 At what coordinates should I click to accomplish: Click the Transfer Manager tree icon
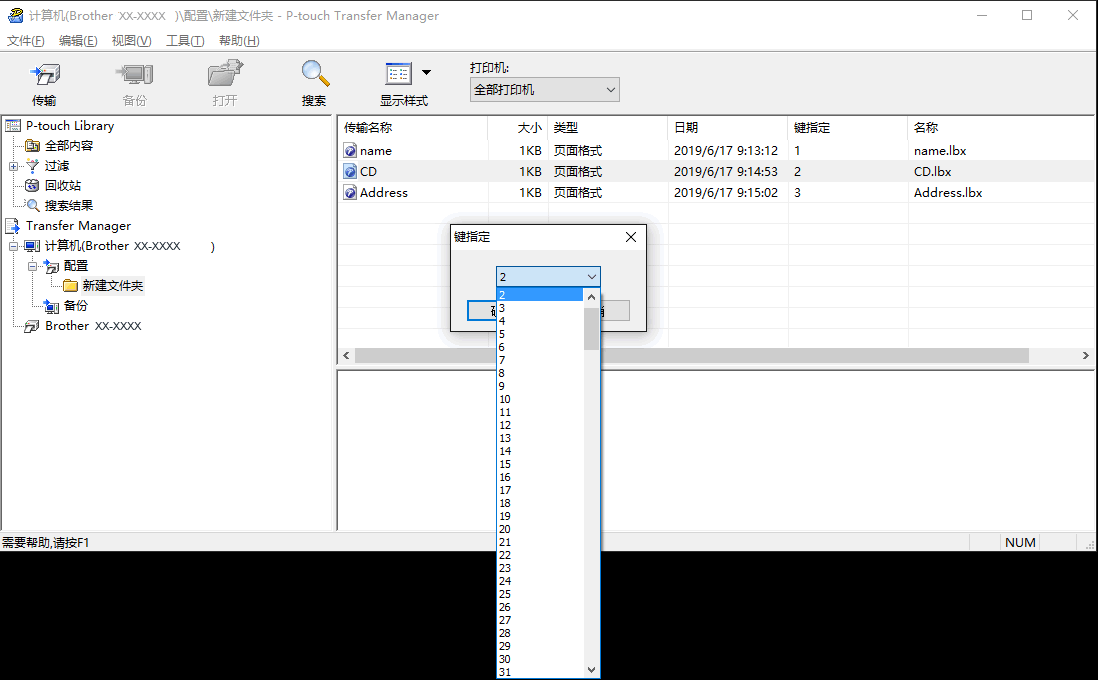click(x=13, y=225)
